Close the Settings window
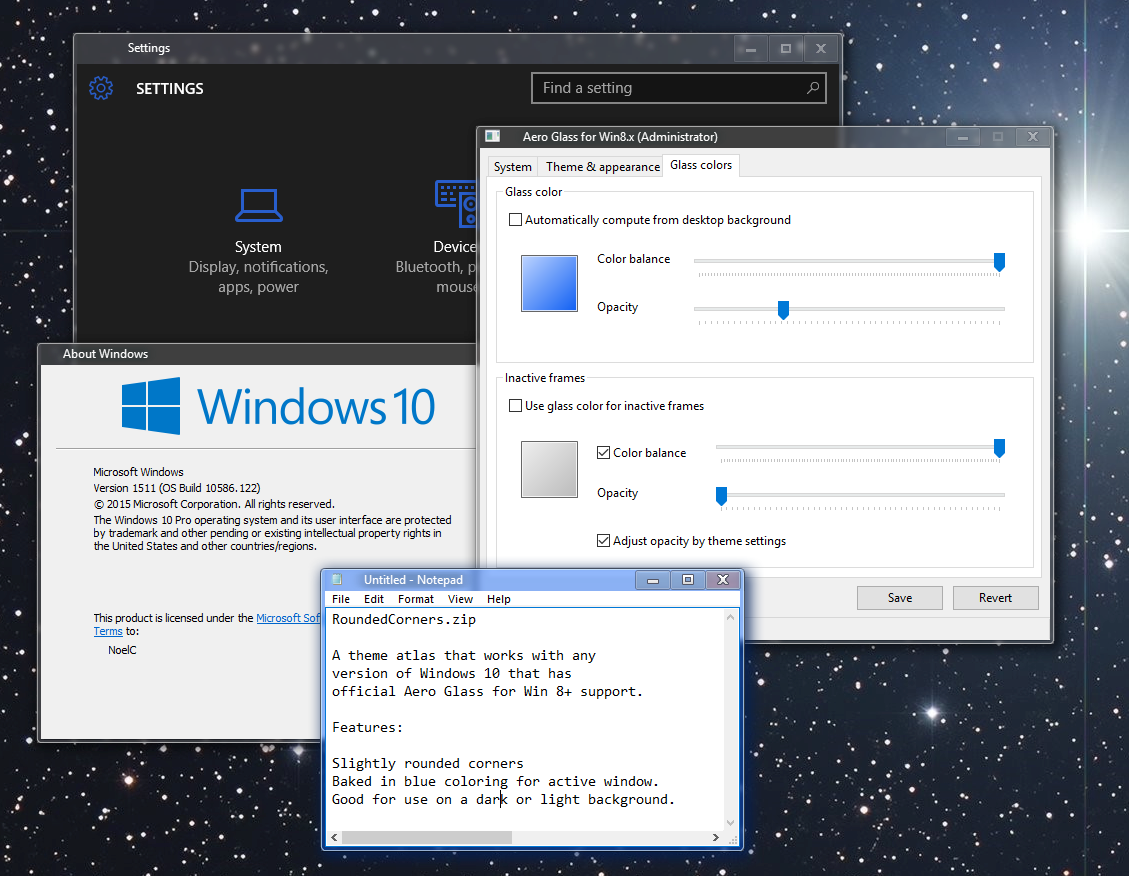This screenshot has height=876, width=1129. coord(821,49)
